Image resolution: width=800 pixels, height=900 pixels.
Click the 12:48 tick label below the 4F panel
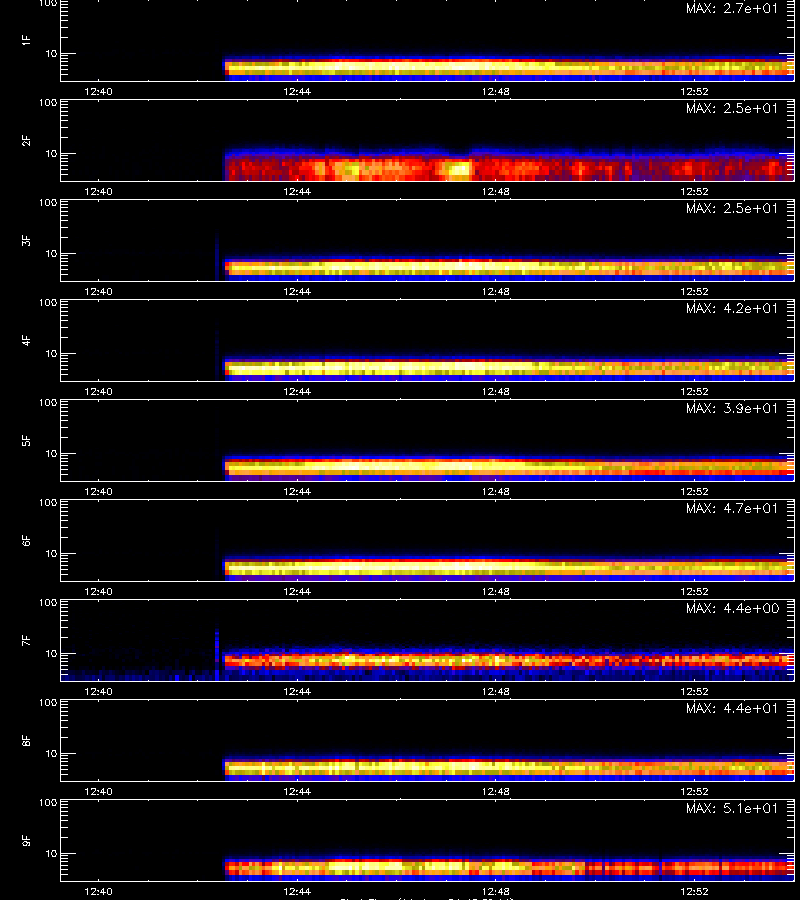(495, 391)
